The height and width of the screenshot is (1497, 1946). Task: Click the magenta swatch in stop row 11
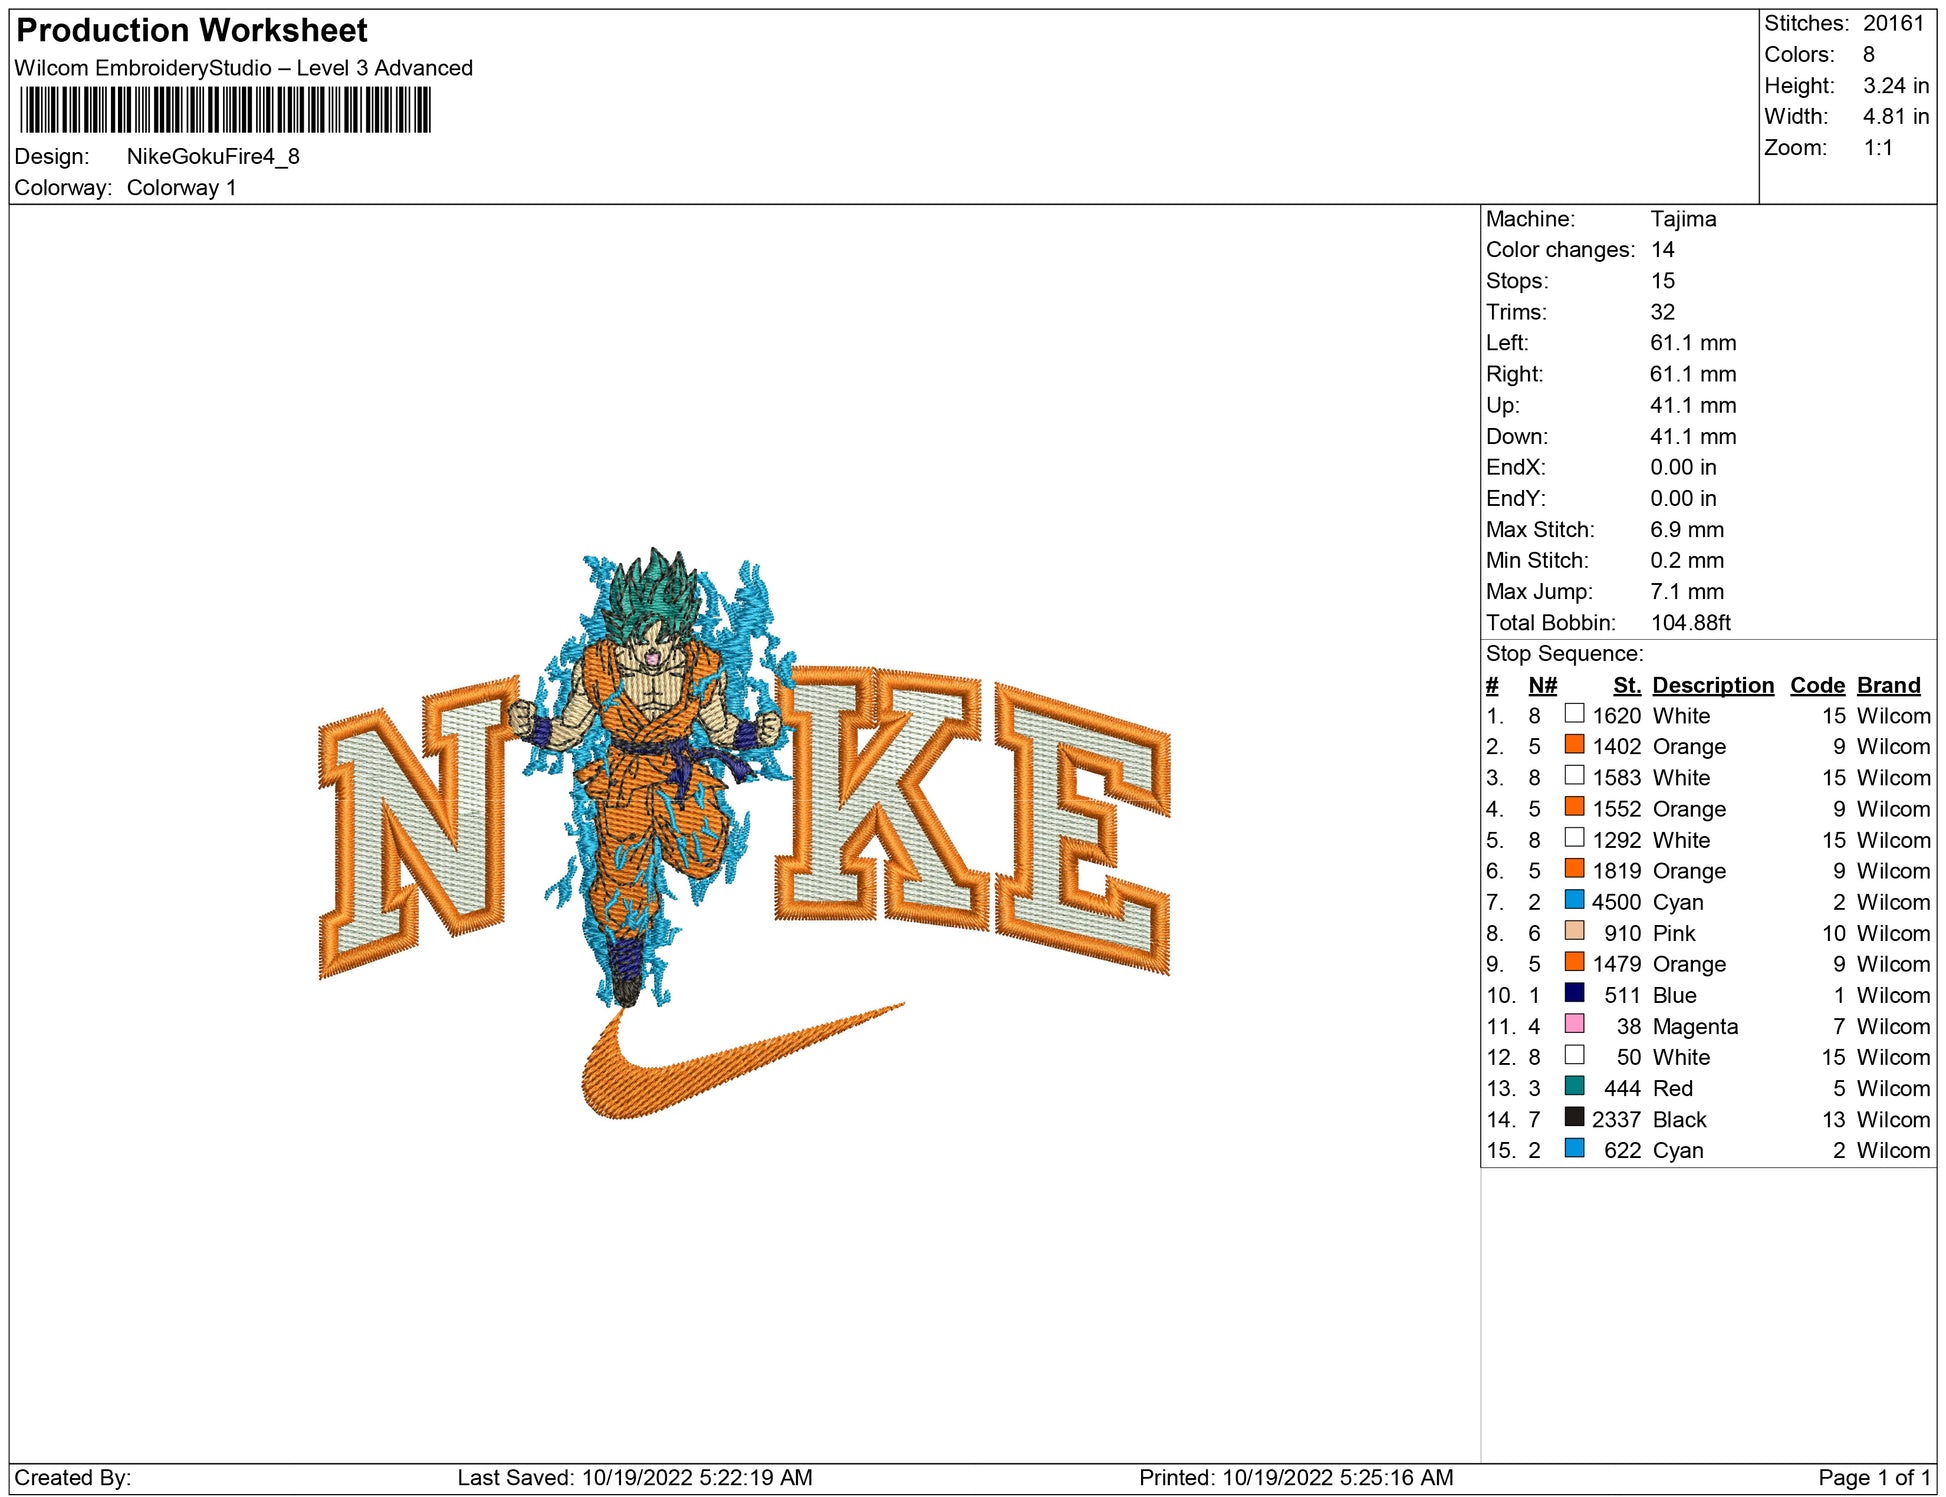click(x=1574, y=1023)
